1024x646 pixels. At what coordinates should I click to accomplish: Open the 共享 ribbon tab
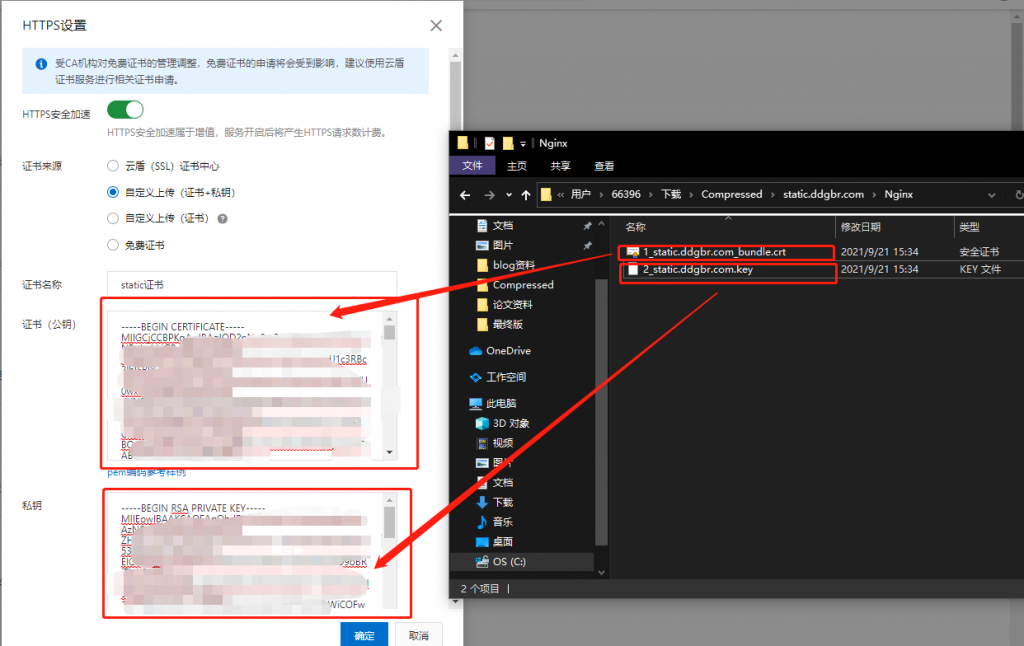pyautogui.click(x=560, y=166)
